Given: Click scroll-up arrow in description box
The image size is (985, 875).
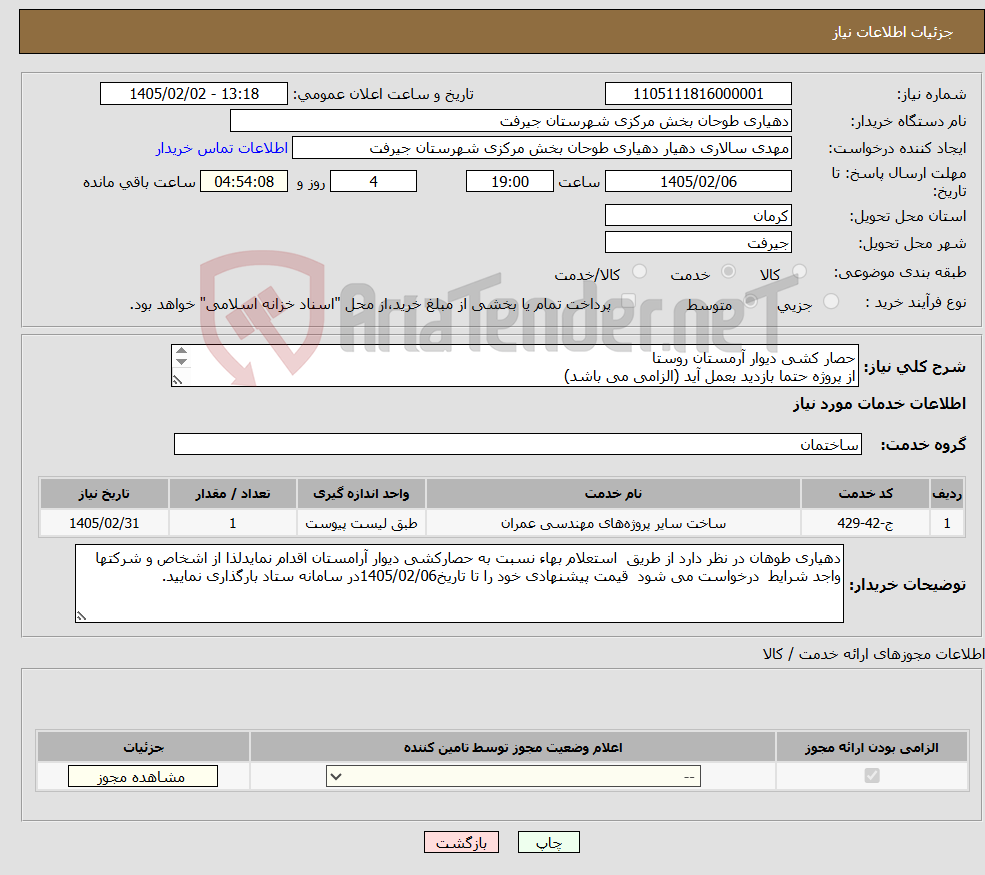Looking at the screenshot, I should 182,351.
